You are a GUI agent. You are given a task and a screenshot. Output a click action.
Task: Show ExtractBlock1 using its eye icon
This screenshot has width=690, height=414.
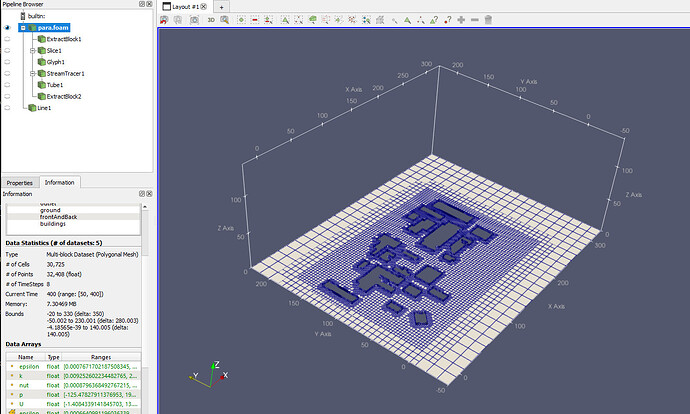[x=7, y=39]
